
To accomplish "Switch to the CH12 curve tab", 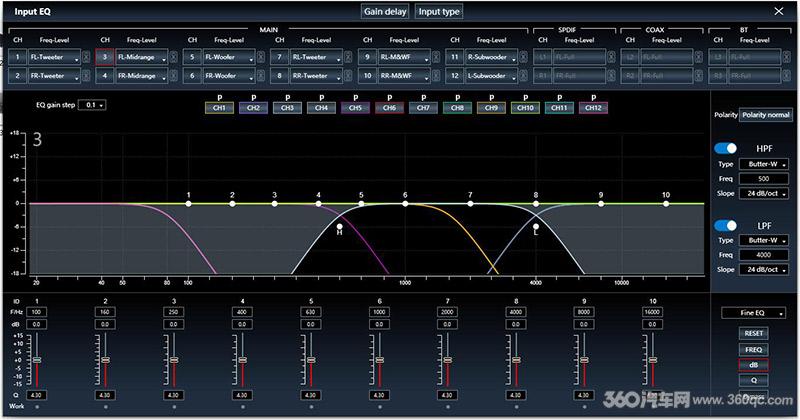I will (x=593, y=108).
